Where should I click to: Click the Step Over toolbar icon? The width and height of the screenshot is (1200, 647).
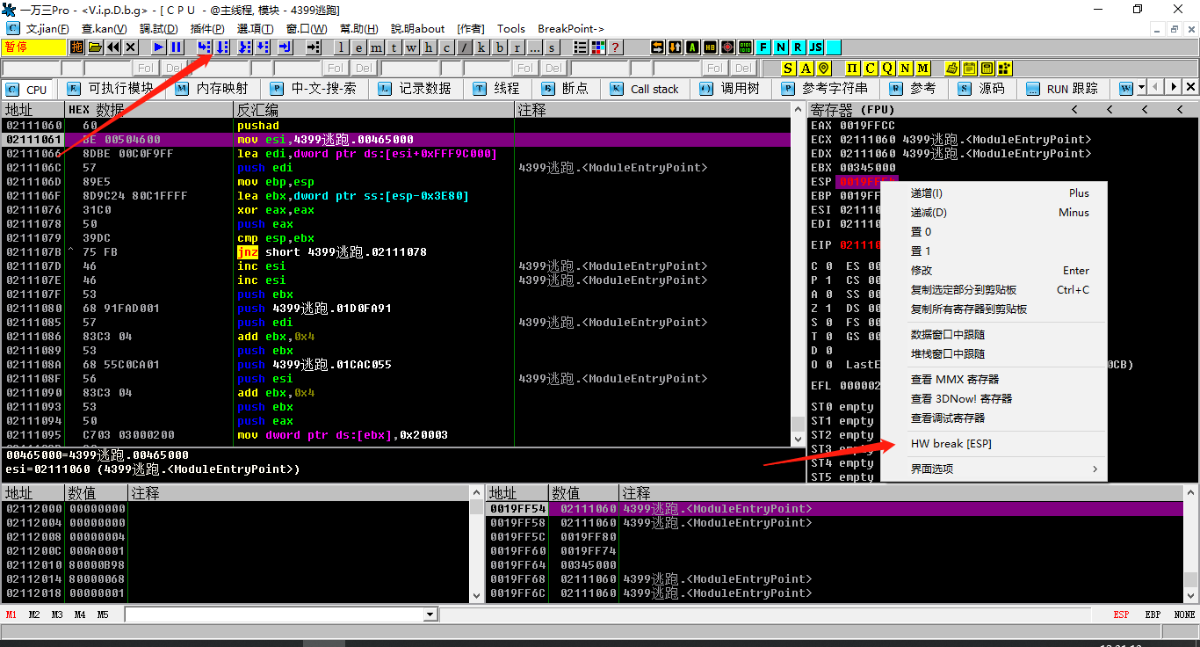pyautogui.click(x=222, y=47)
